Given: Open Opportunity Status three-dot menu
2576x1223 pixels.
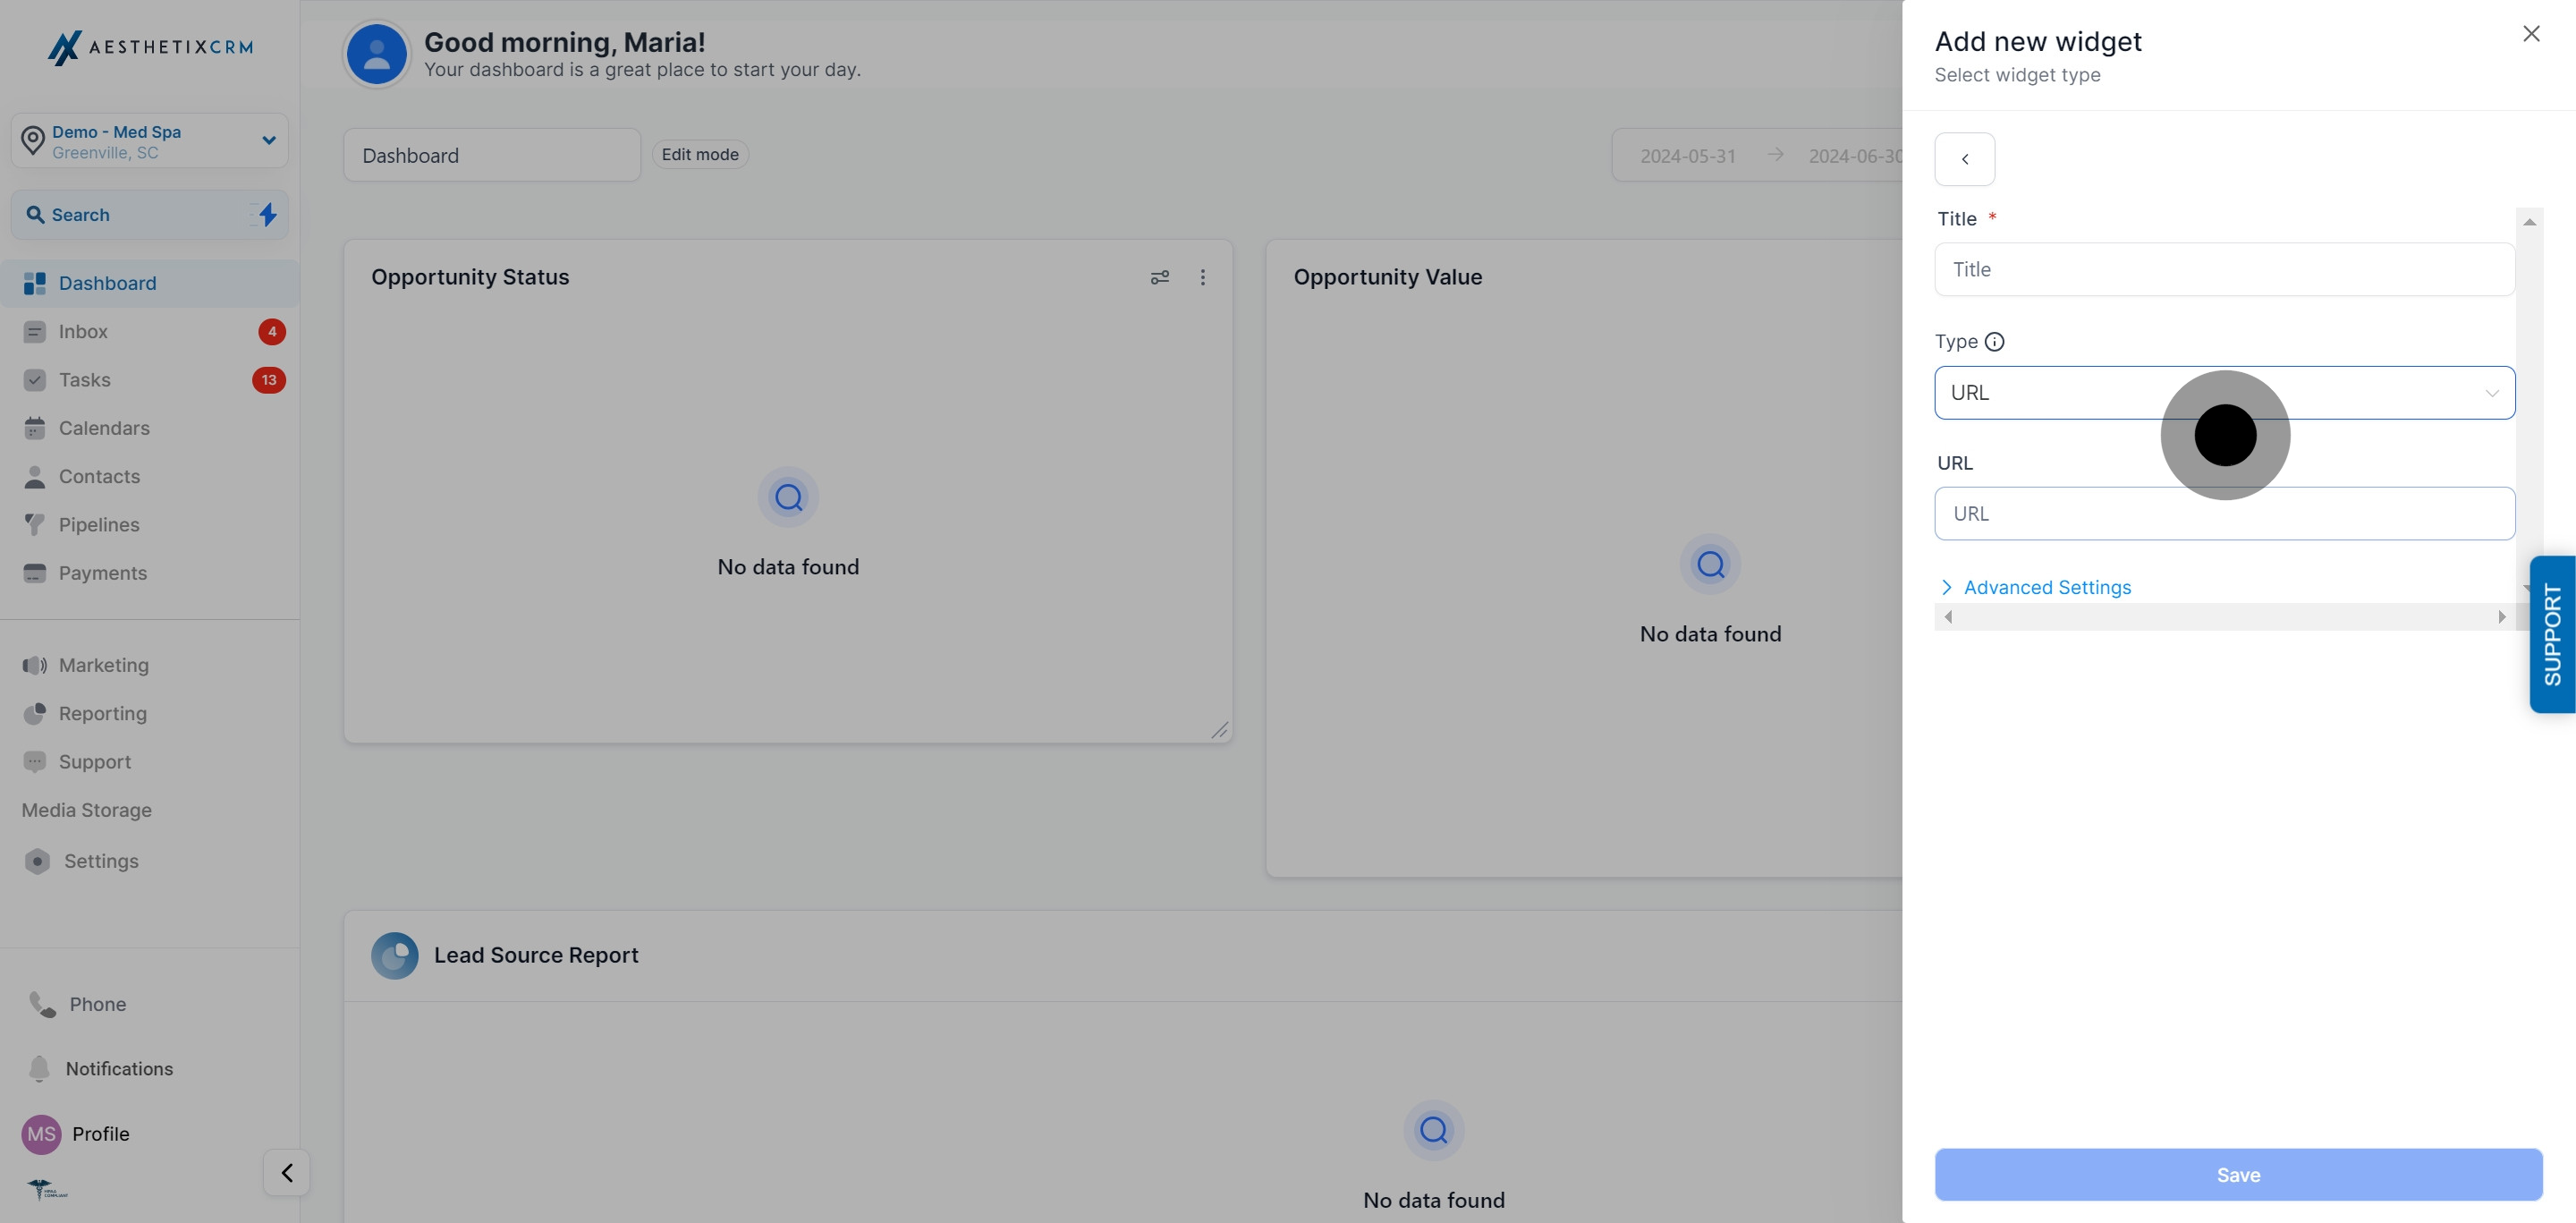Looking at the screenshot, I should pyautogui.click(x=1203, y=277).
